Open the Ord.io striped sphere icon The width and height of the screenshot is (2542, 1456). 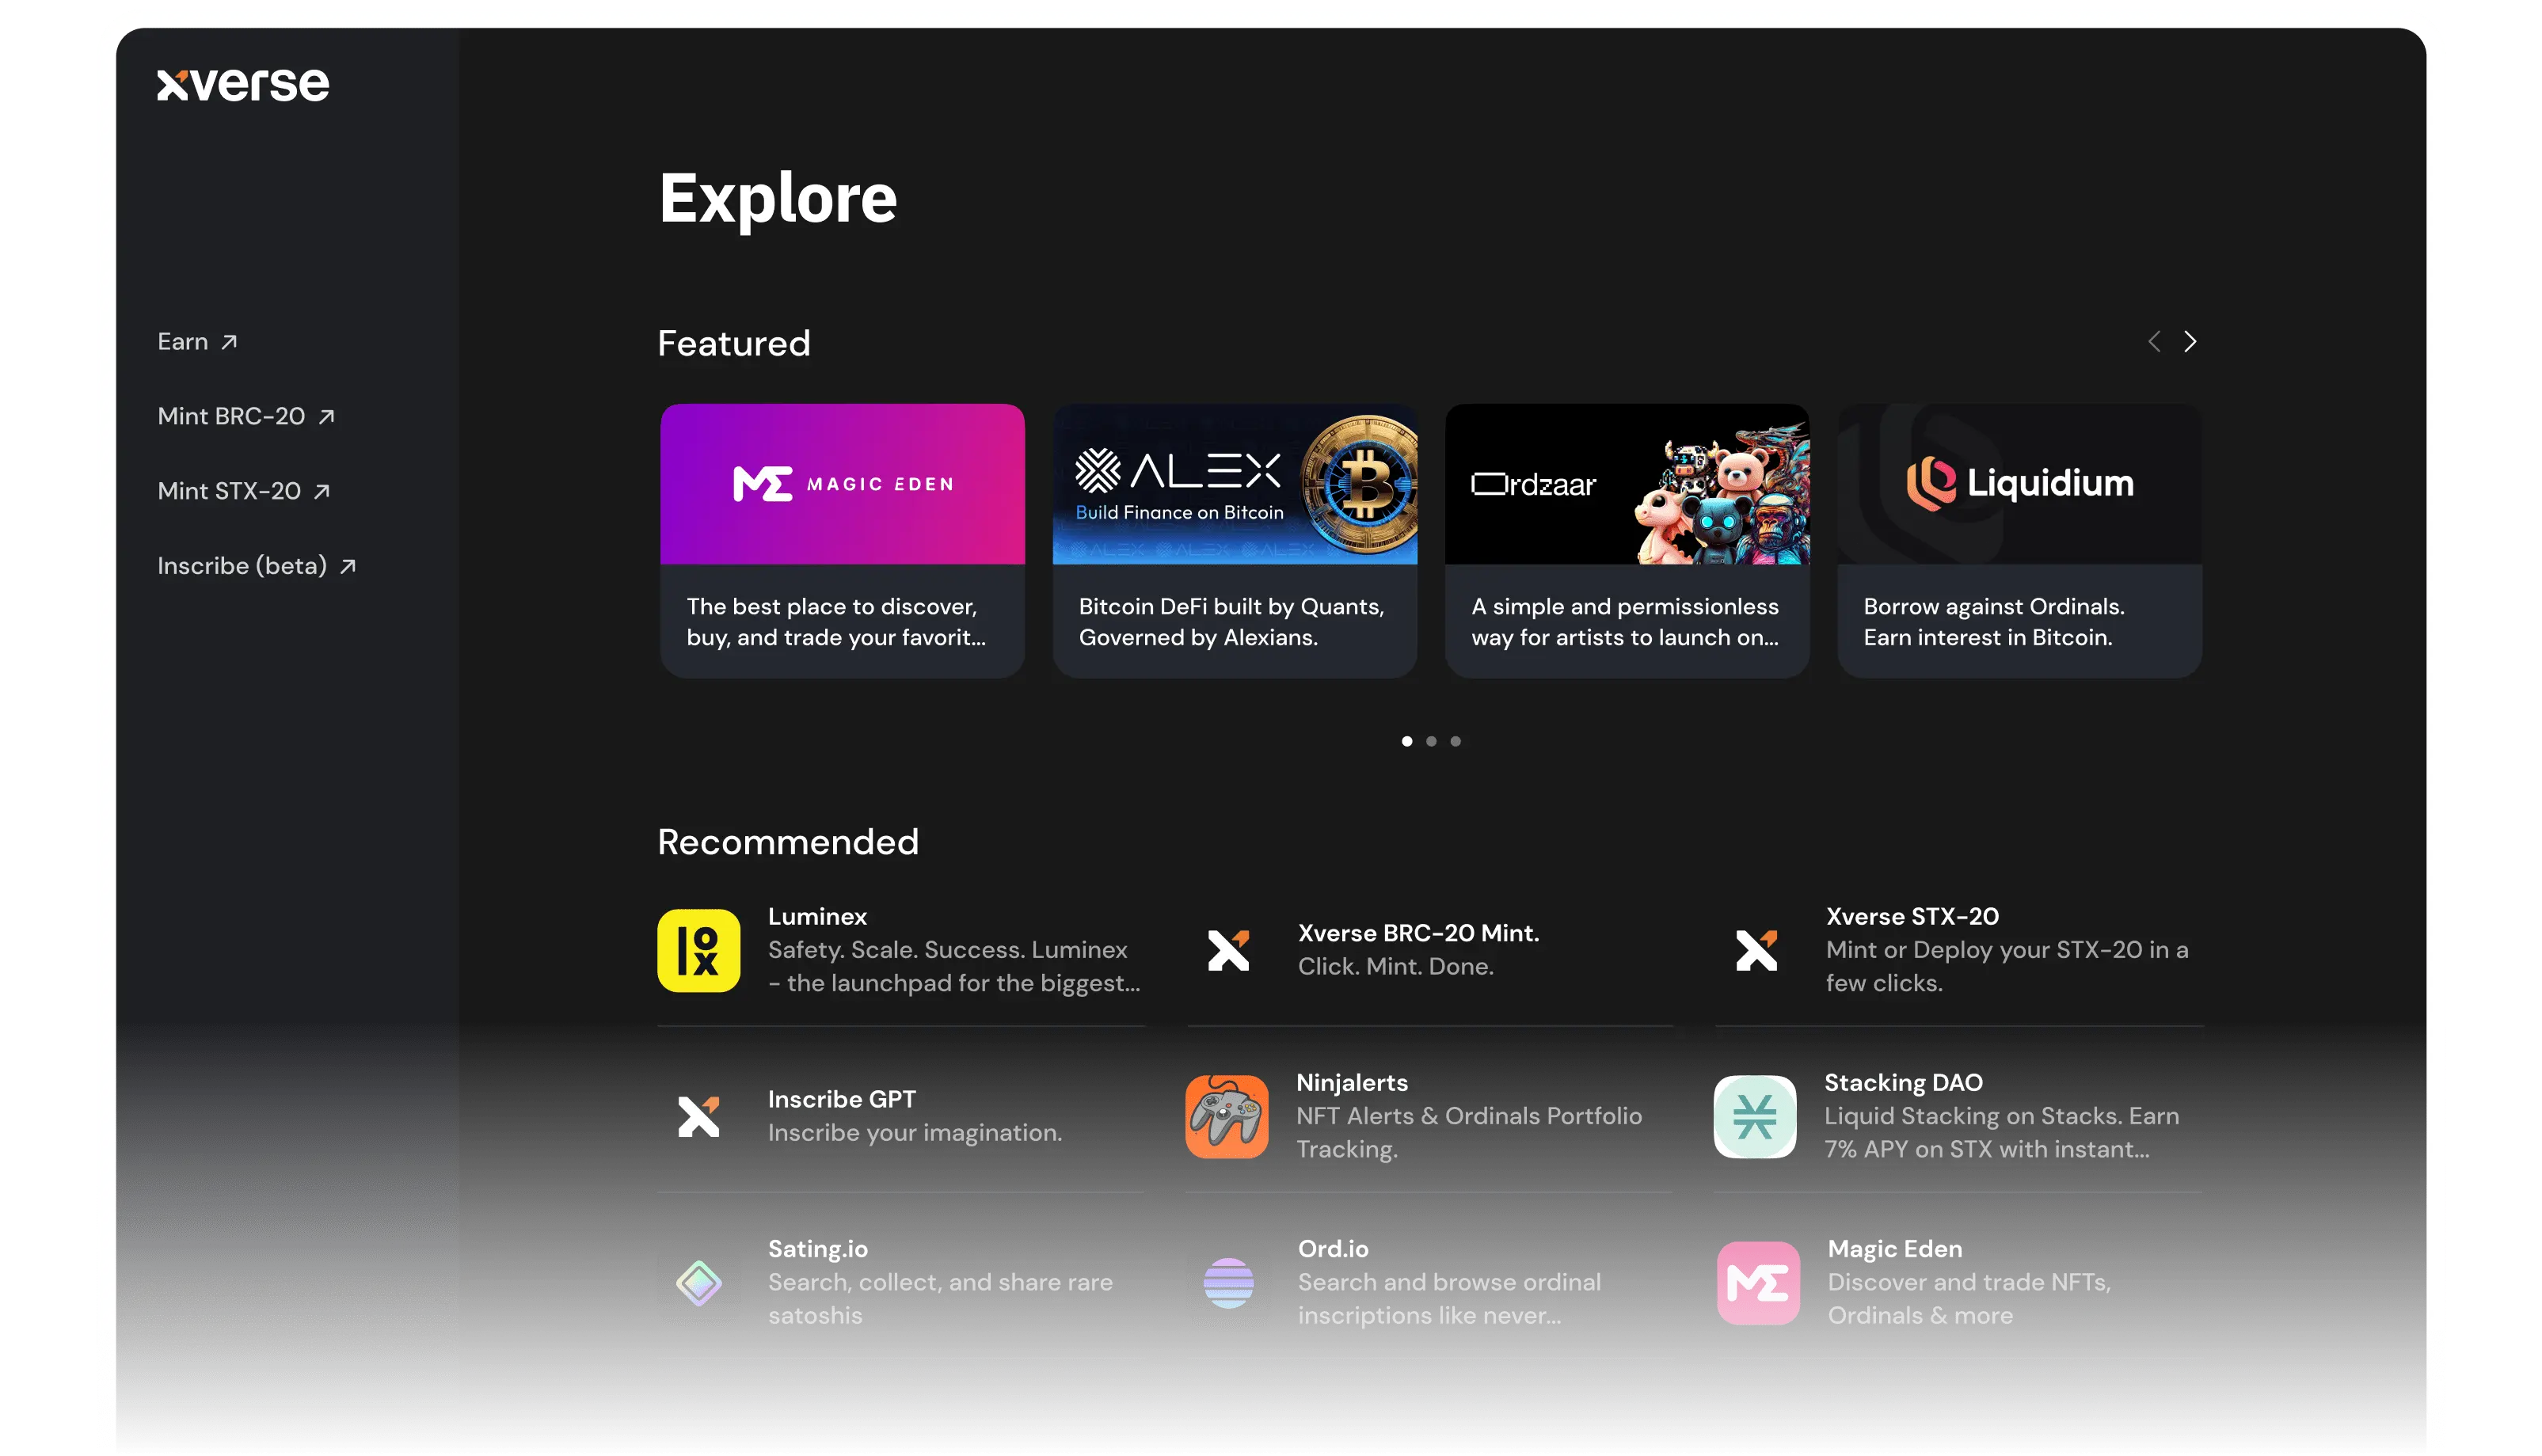pos(1228,1283)
